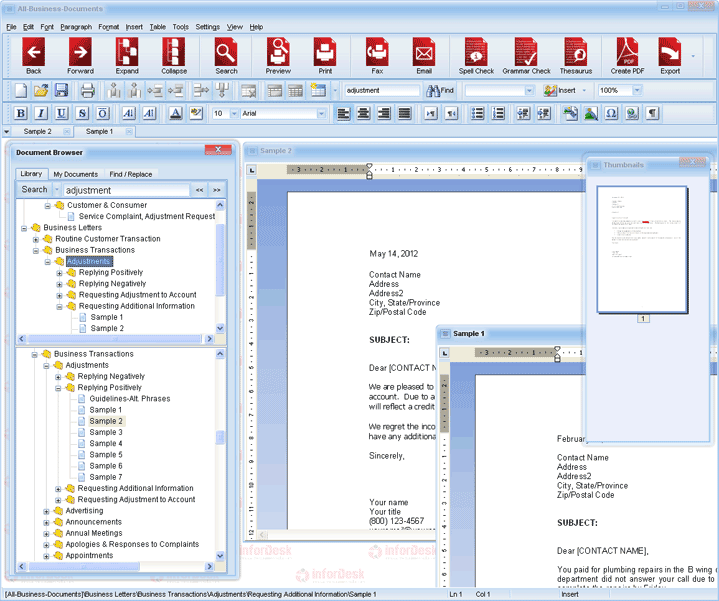Click the open folder icon
719x601 pixels.
[41, 90]
